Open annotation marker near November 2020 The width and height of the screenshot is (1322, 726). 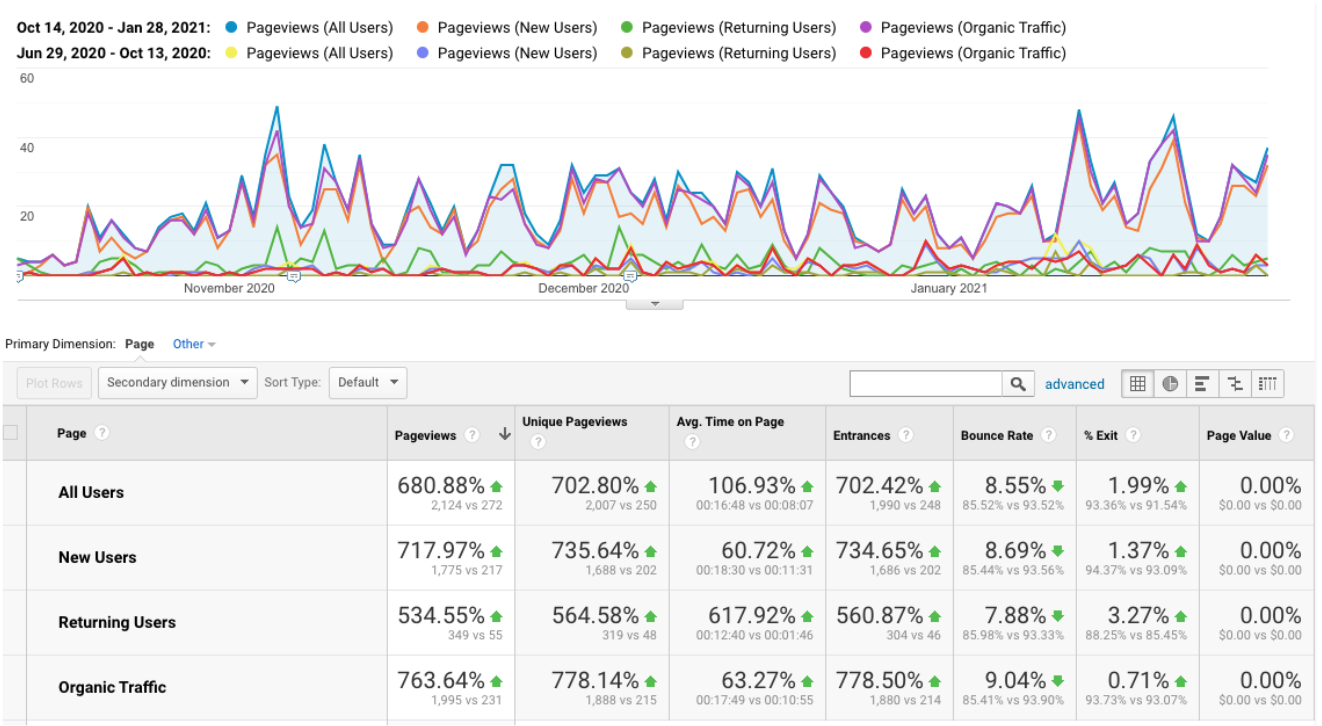(x=293, y=277)
